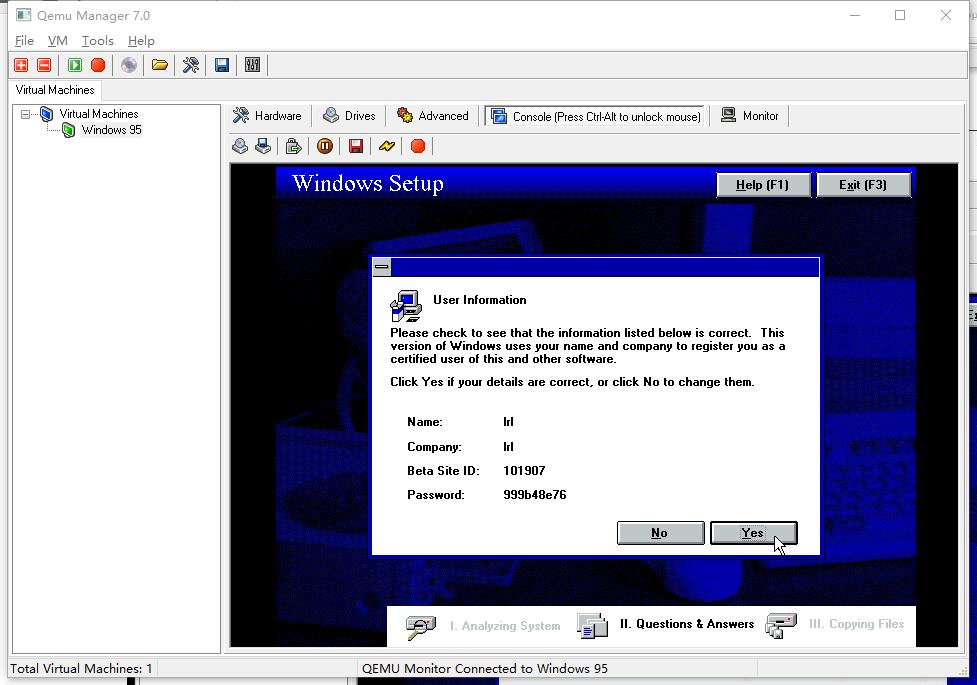Open the VM menu
This screenshot has width=977, height=685.
tap(57, 41)
